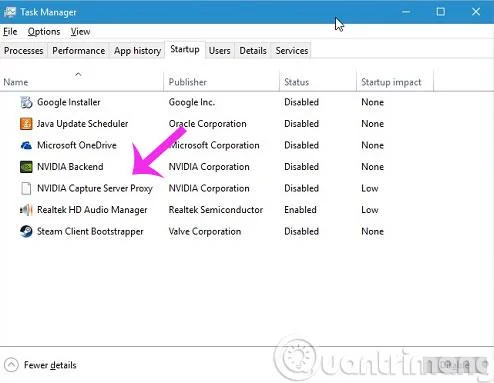
Task: Click Disabled status of Java Update Scheduler
Action: (302, 124)
